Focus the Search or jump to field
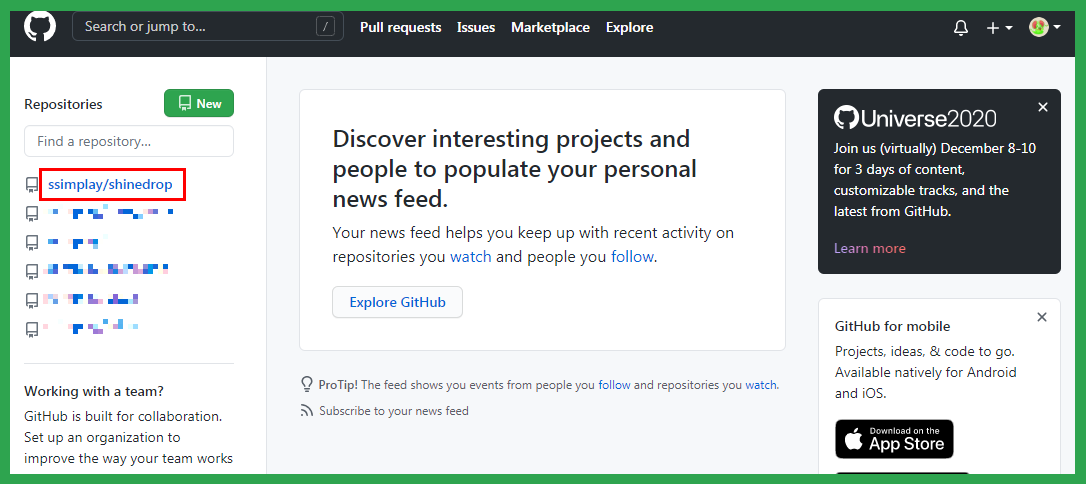 pyautogui.click(x=208, y=27)
